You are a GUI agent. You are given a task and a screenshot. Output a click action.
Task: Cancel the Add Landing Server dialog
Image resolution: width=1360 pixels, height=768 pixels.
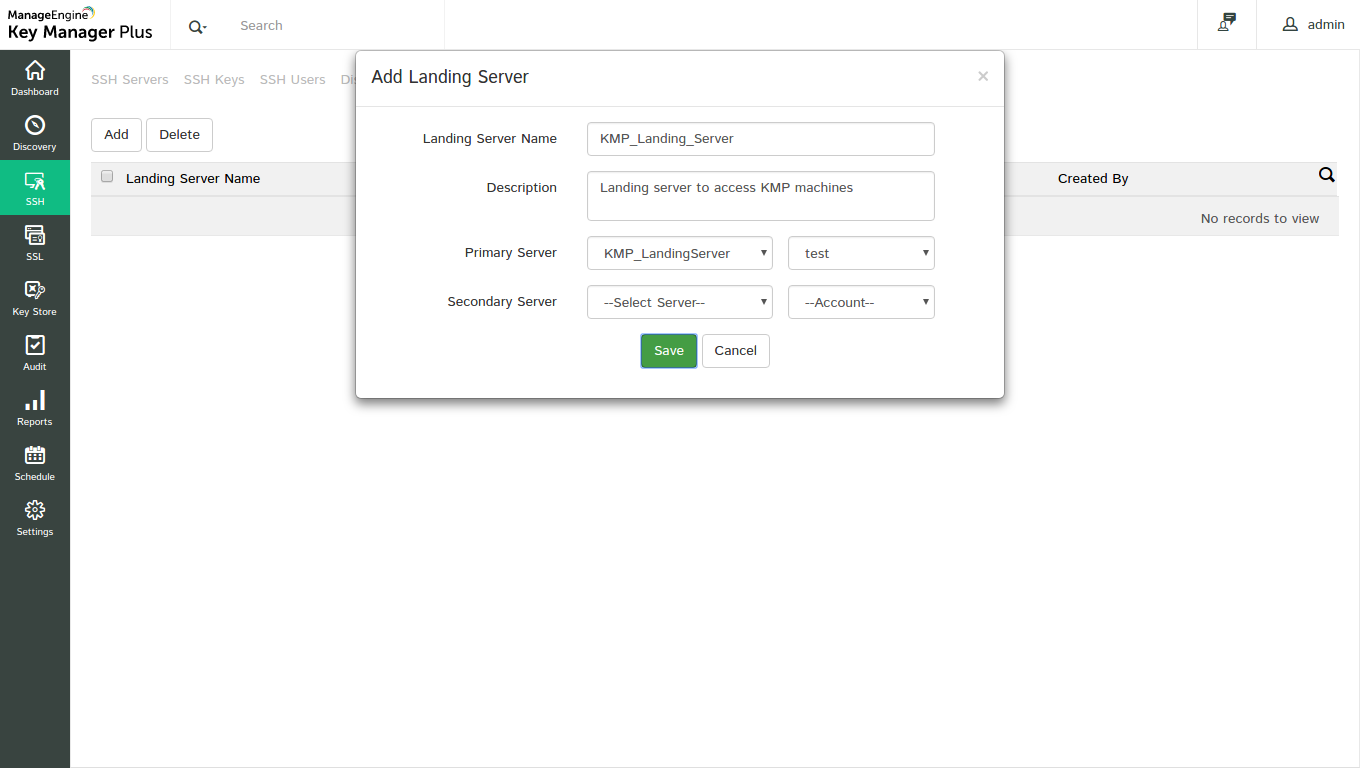[x=736, y=351]
